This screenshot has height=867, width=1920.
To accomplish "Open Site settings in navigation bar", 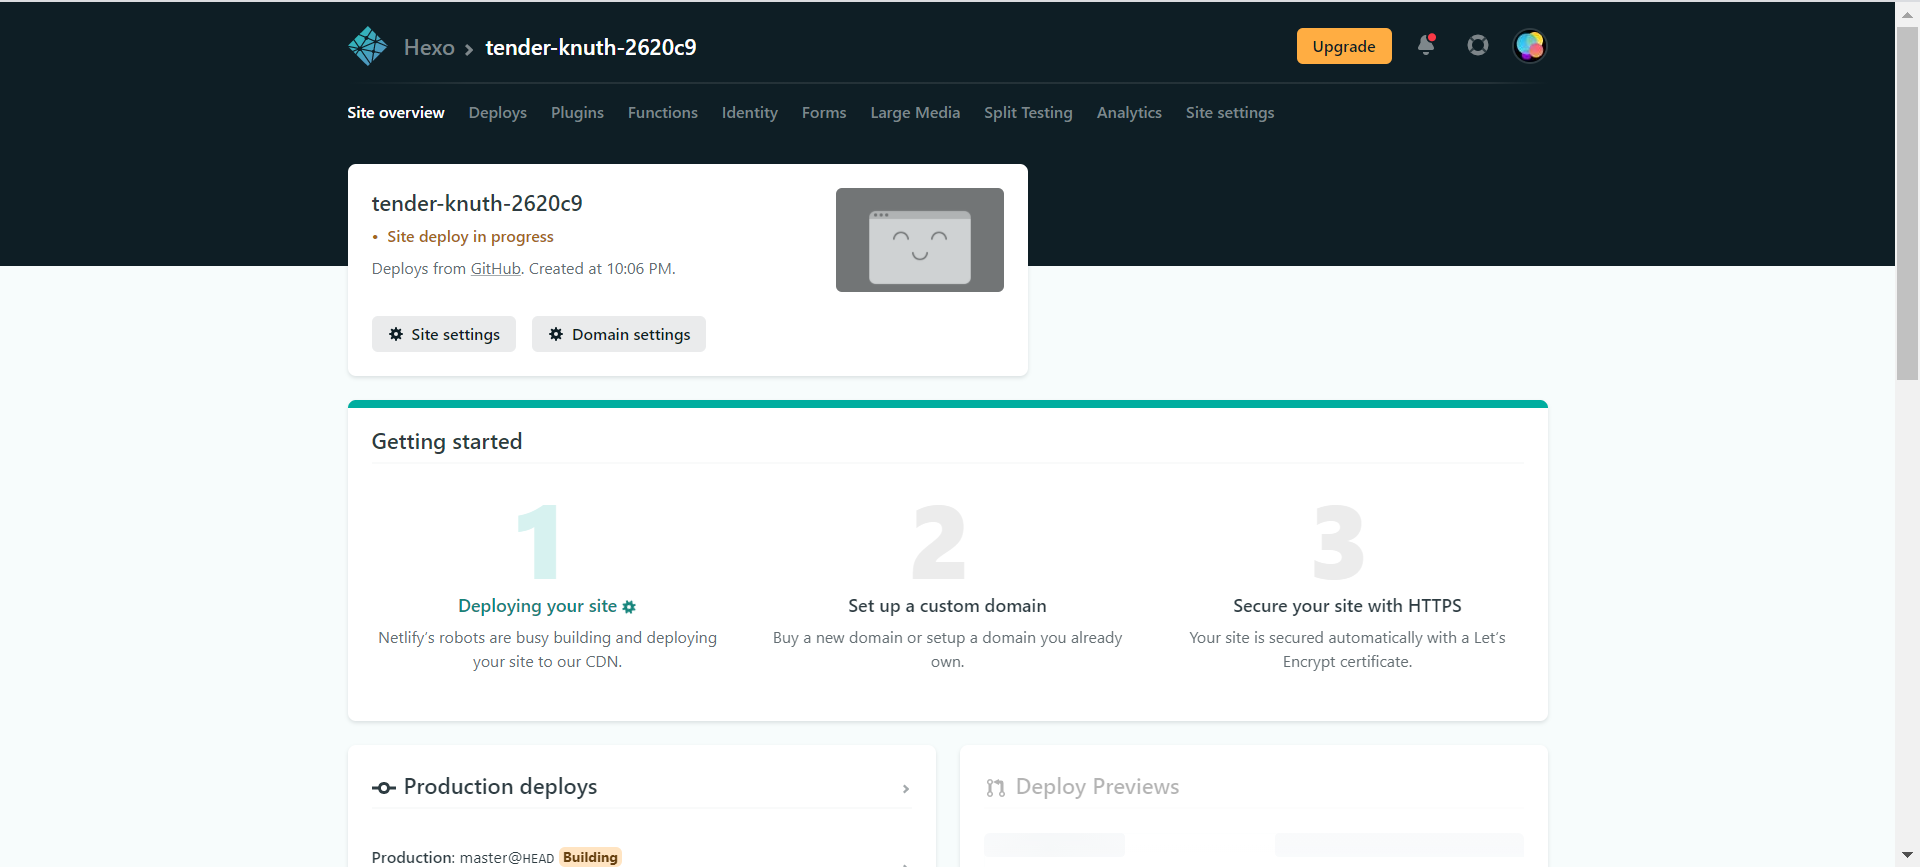I will click(1230, 113).
